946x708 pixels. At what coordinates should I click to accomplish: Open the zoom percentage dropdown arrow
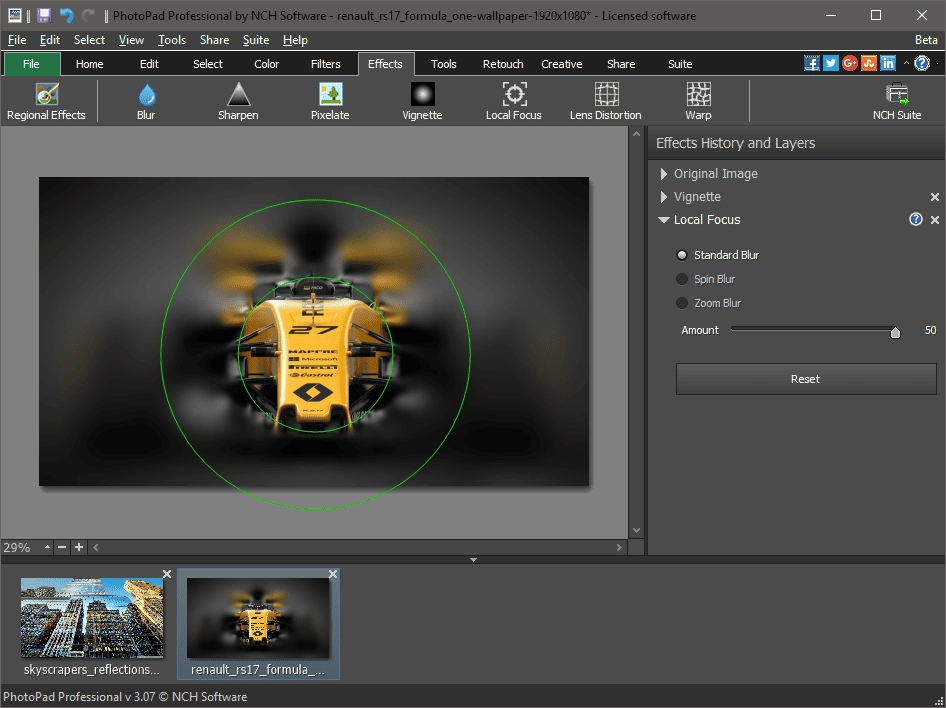coord(47,548)
